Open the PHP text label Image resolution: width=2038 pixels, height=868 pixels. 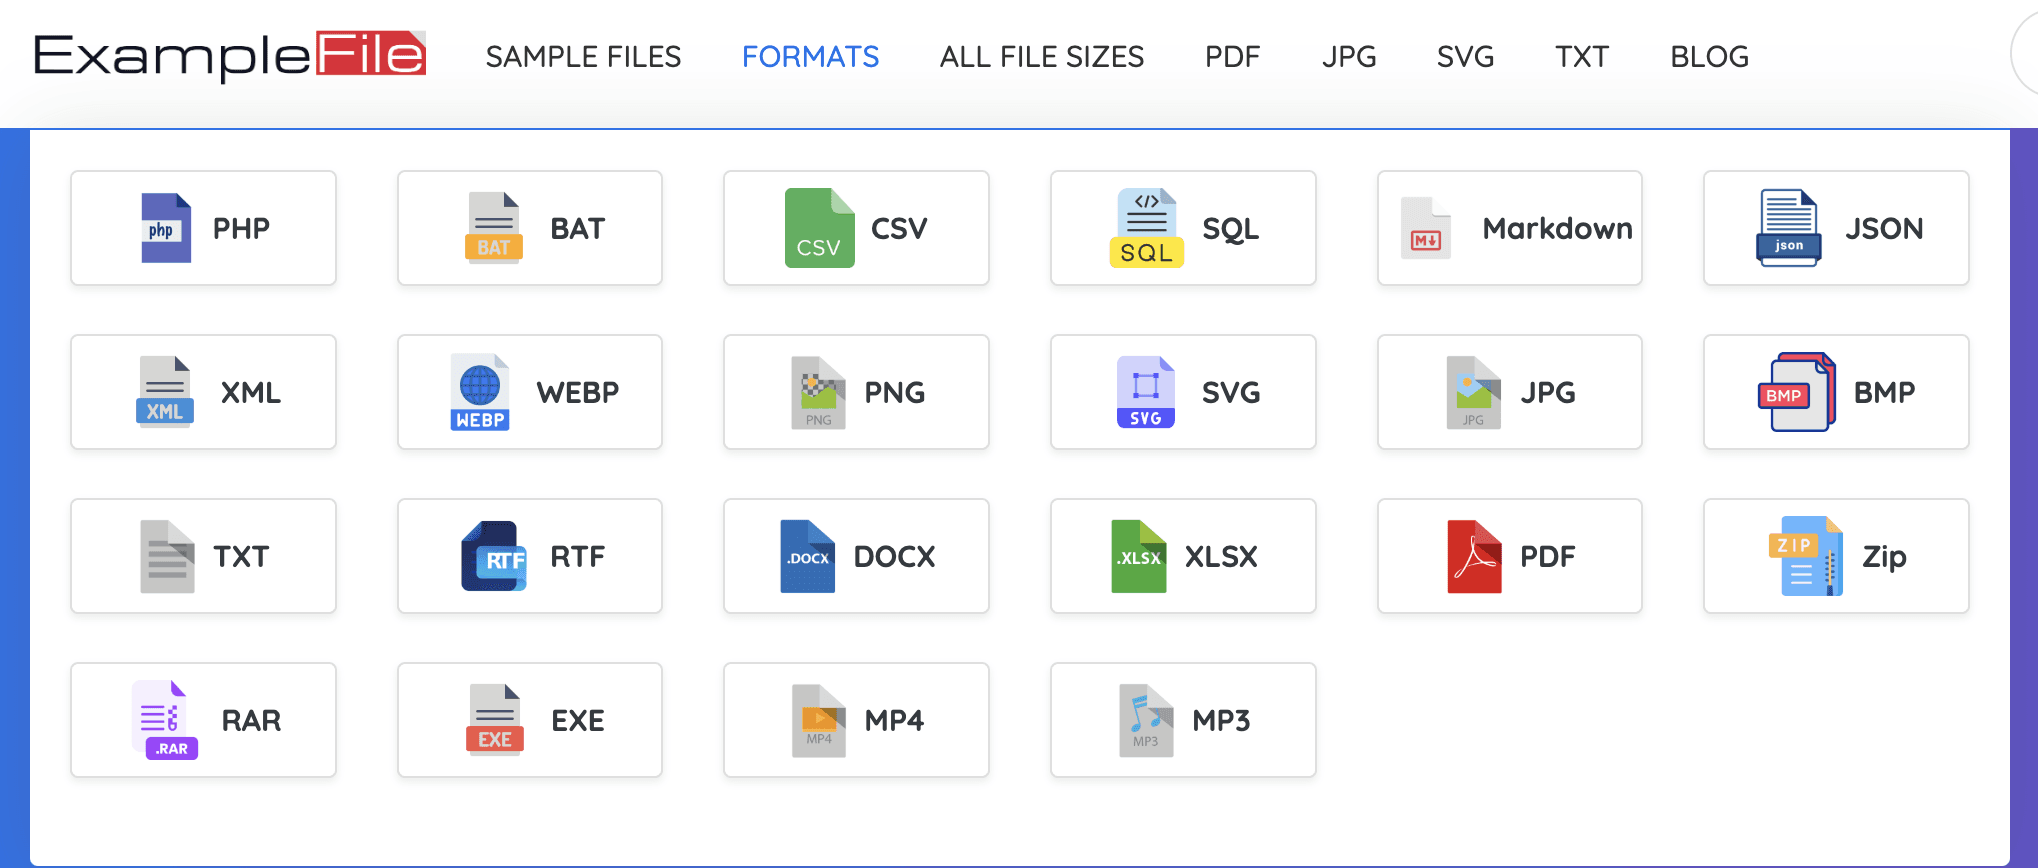[241, 228]
